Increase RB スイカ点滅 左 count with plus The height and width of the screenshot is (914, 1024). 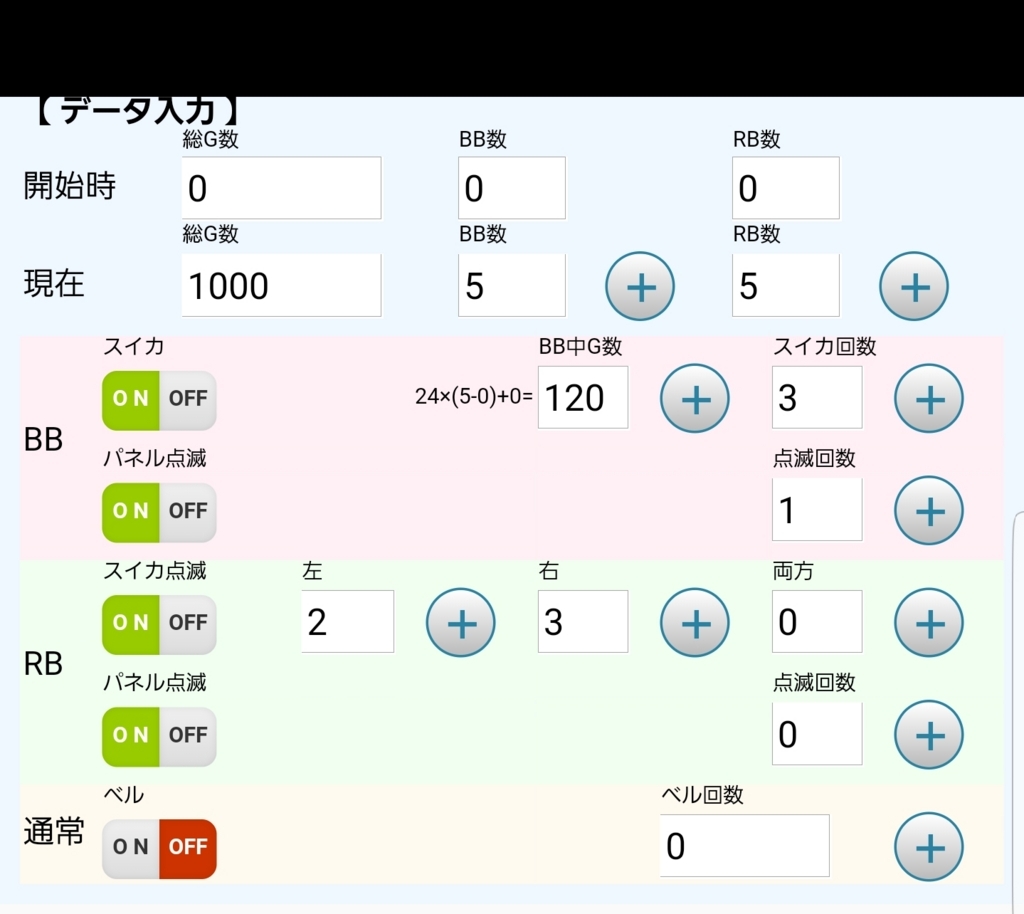(460, 623)
